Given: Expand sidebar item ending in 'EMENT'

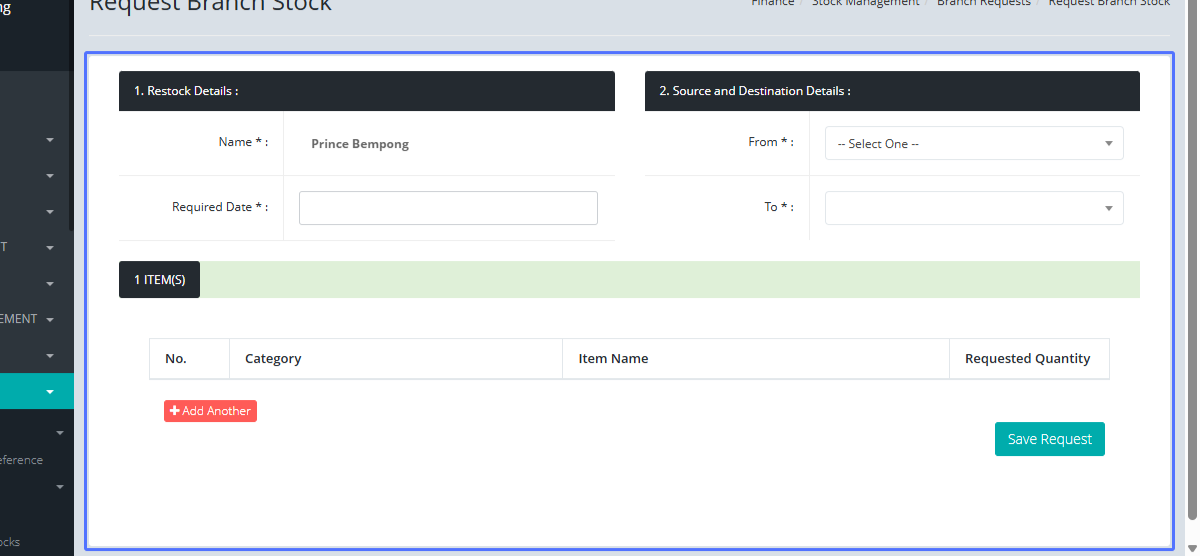Looking at the screenshot, I should tap(50, 320).
